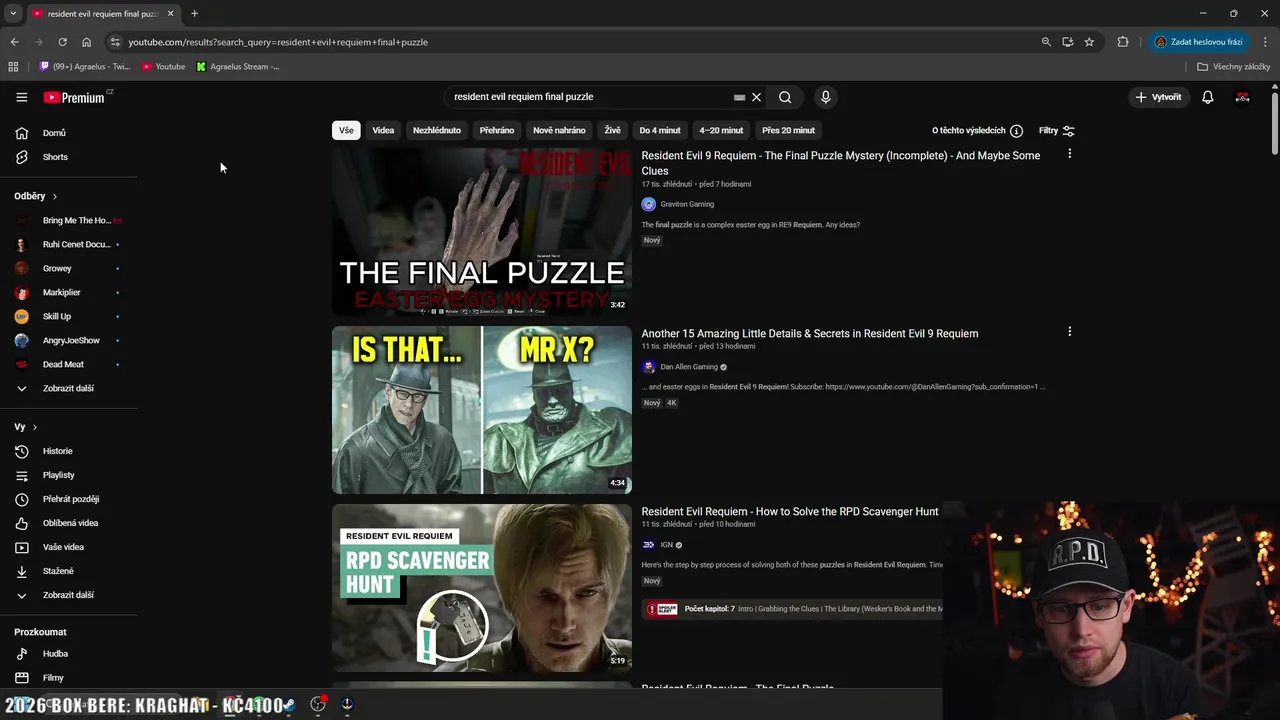Image resolution: width=1280 pixels, height=720 pixels.
Task: Open the Dan Allen Gaming channel avatar
Action: [648, 367]
